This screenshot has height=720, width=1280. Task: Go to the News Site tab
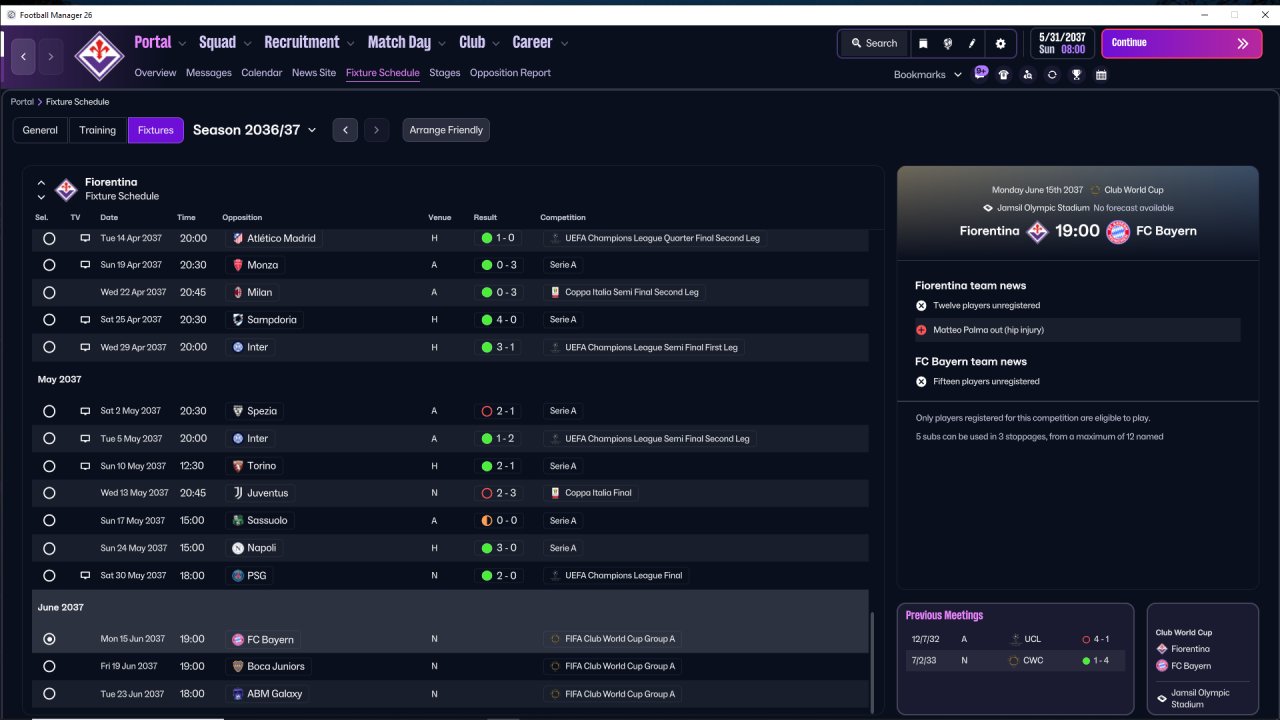(x=314, y=73)
